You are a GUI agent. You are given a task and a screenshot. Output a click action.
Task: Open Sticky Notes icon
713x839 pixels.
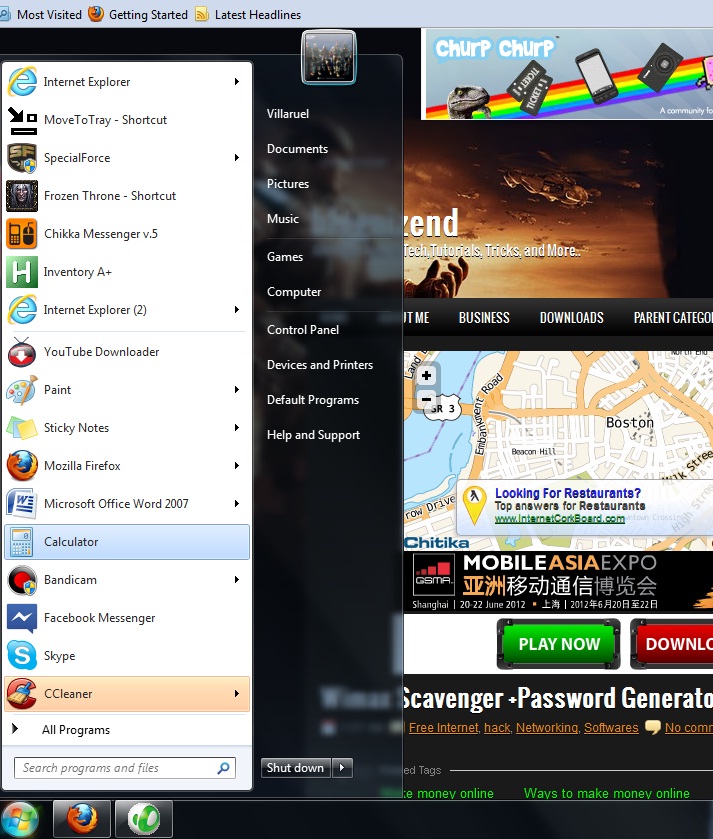point(22,428)
